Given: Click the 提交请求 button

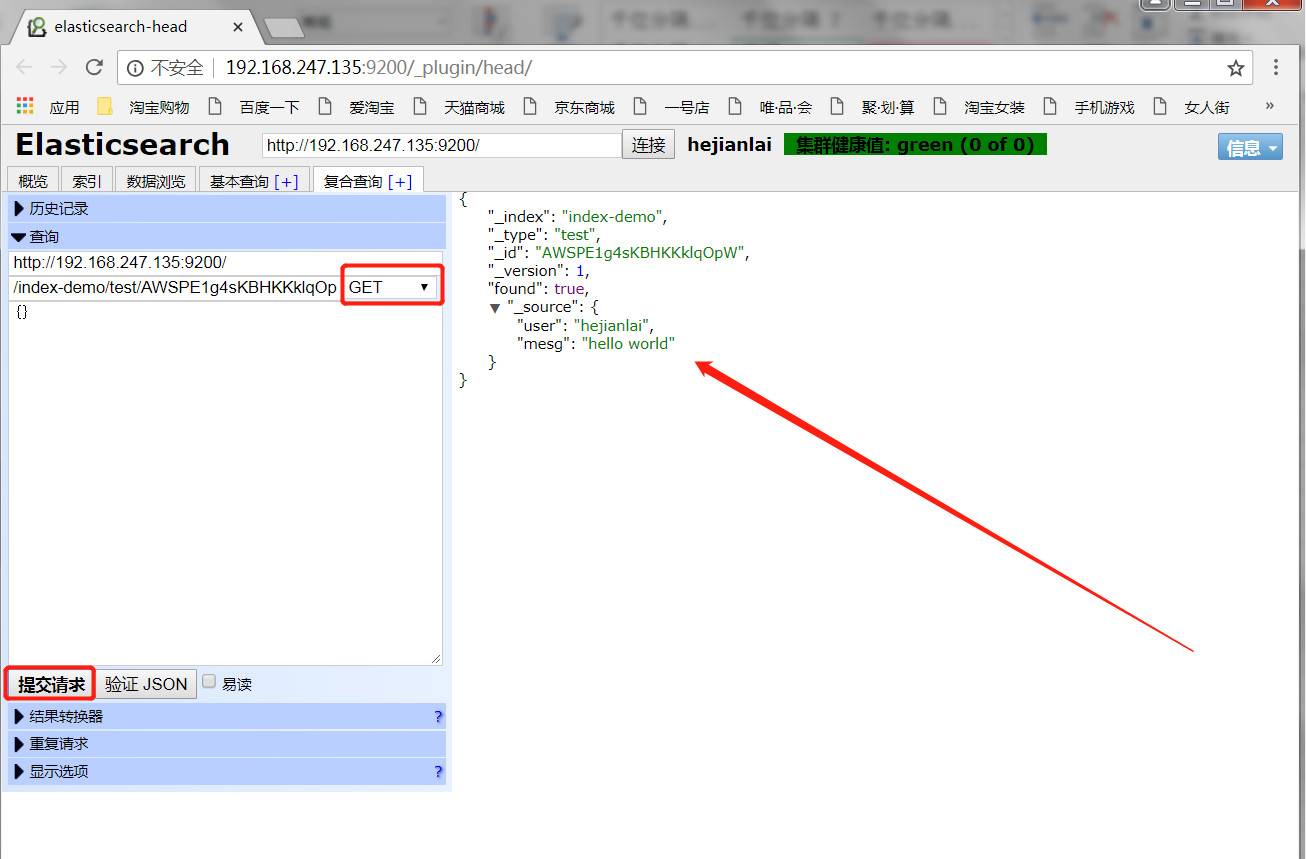Looking at the screenshot, I should pyautogui.click(x=51, y=685).
